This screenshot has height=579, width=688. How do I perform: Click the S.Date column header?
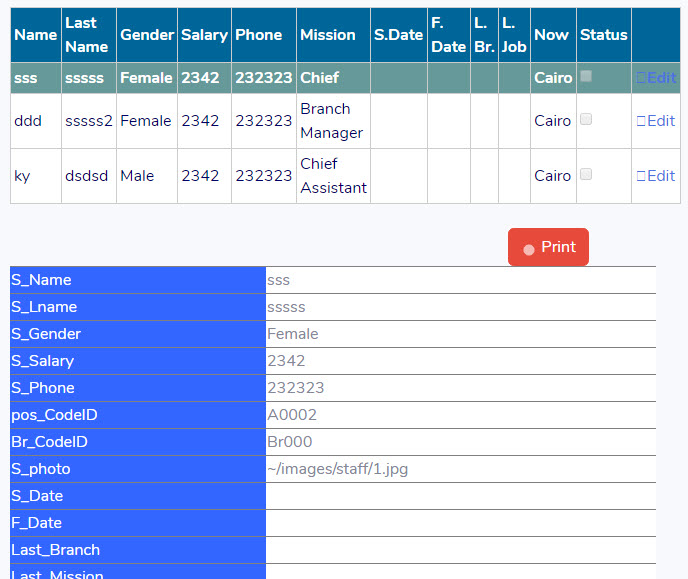tap(398, 35)
